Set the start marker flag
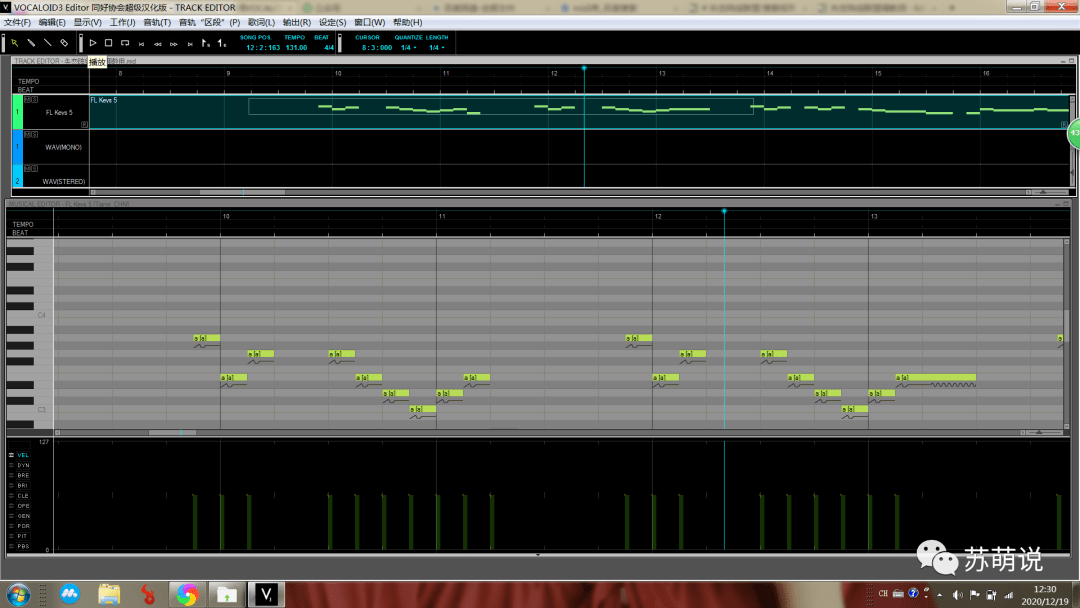This screenshot has height=608, width=1080. tap(206, 43)
